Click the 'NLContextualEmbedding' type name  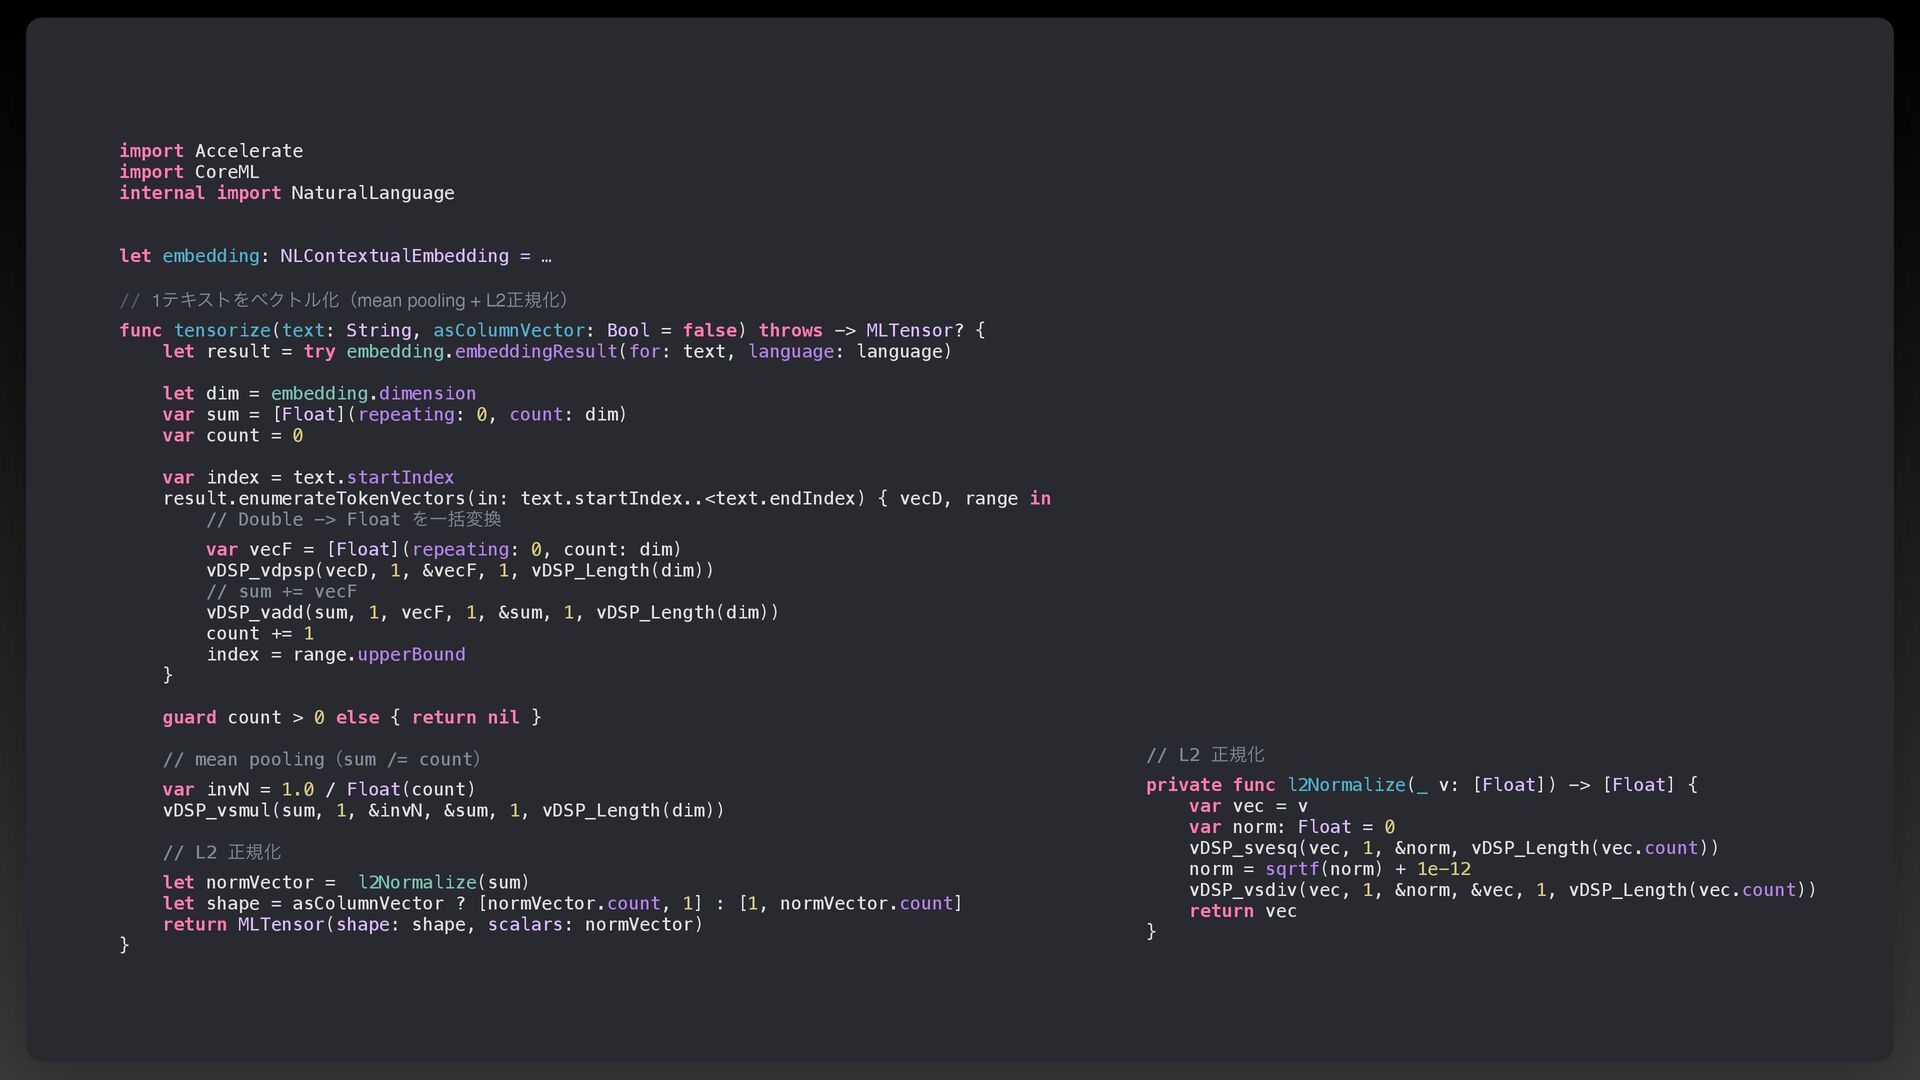pyautogui.click(x=394, y=256)
